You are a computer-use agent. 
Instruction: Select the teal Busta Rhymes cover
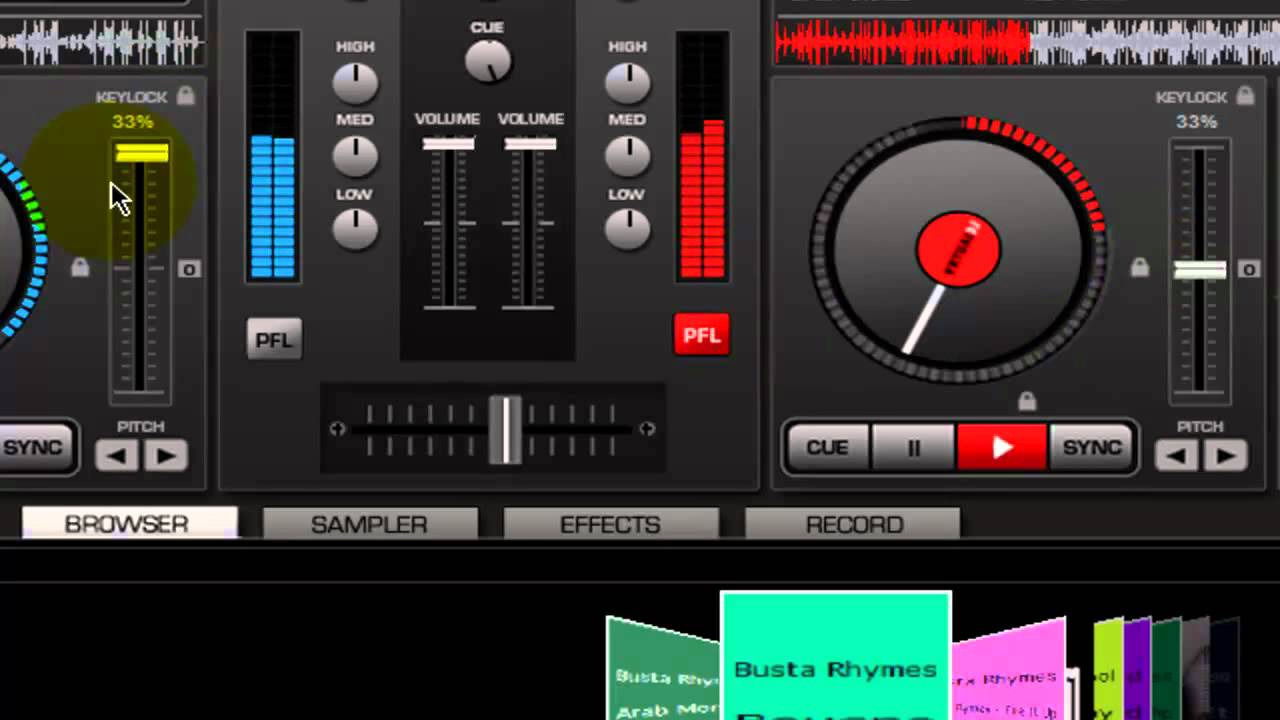pyautogui.click(x=835, y=656)
